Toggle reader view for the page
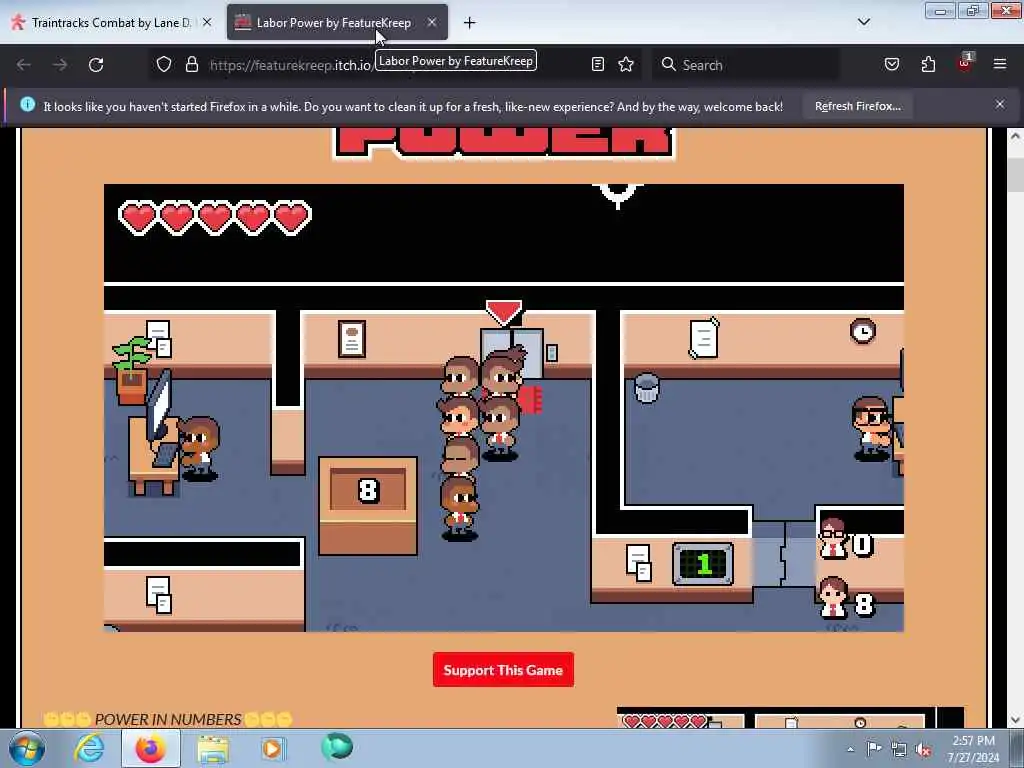1024x768 pixels. 598,64
